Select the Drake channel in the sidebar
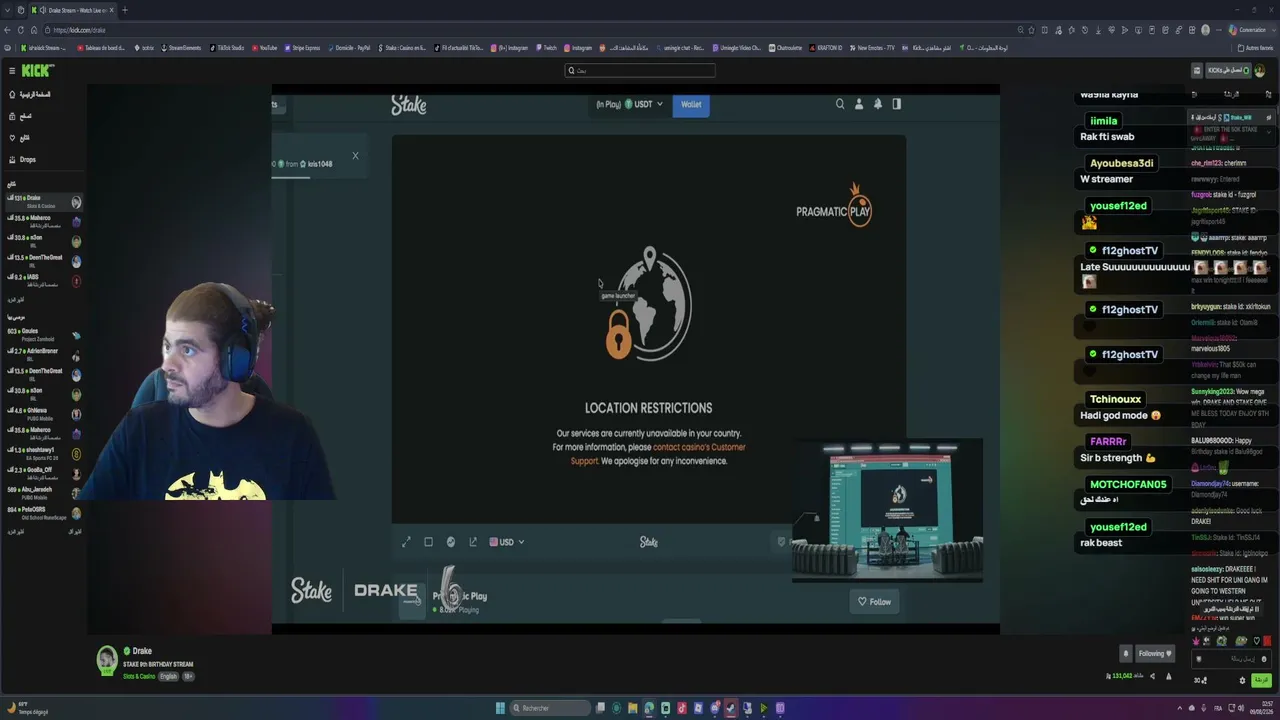The width and height of the screenshot is (1280, 720). (45, 202)
